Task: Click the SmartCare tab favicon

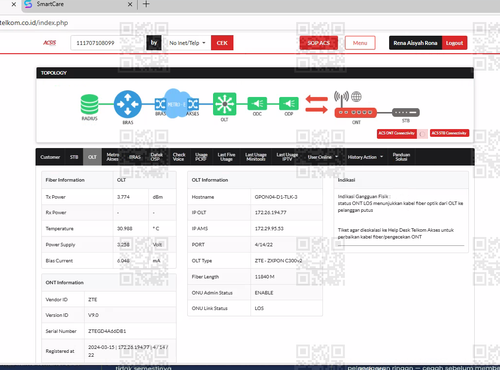Action: click(x=28, y=4)
